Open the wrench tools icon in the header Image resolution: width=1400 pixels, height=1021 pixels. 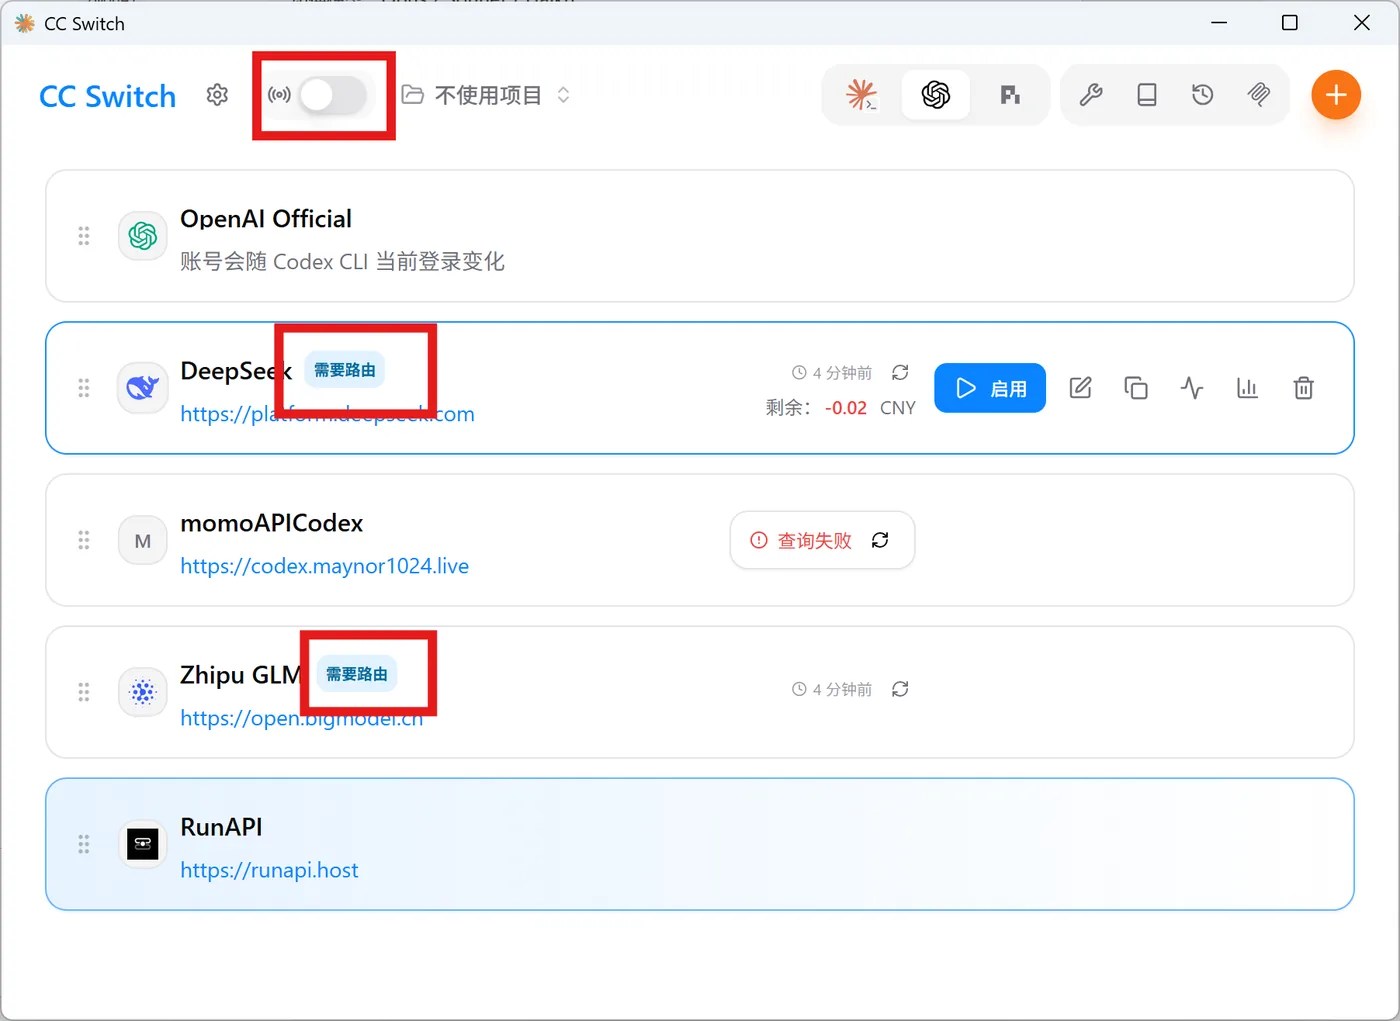coord(1091,95)
